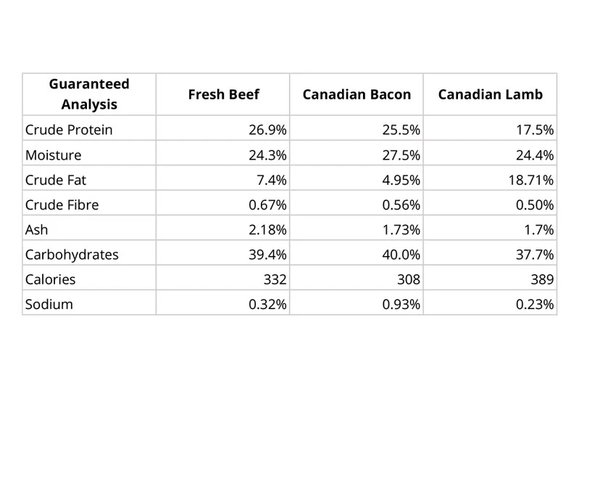Click the 2.18% ash value
The height and width of the screenshot is (486, 600).
coord(267,230)
